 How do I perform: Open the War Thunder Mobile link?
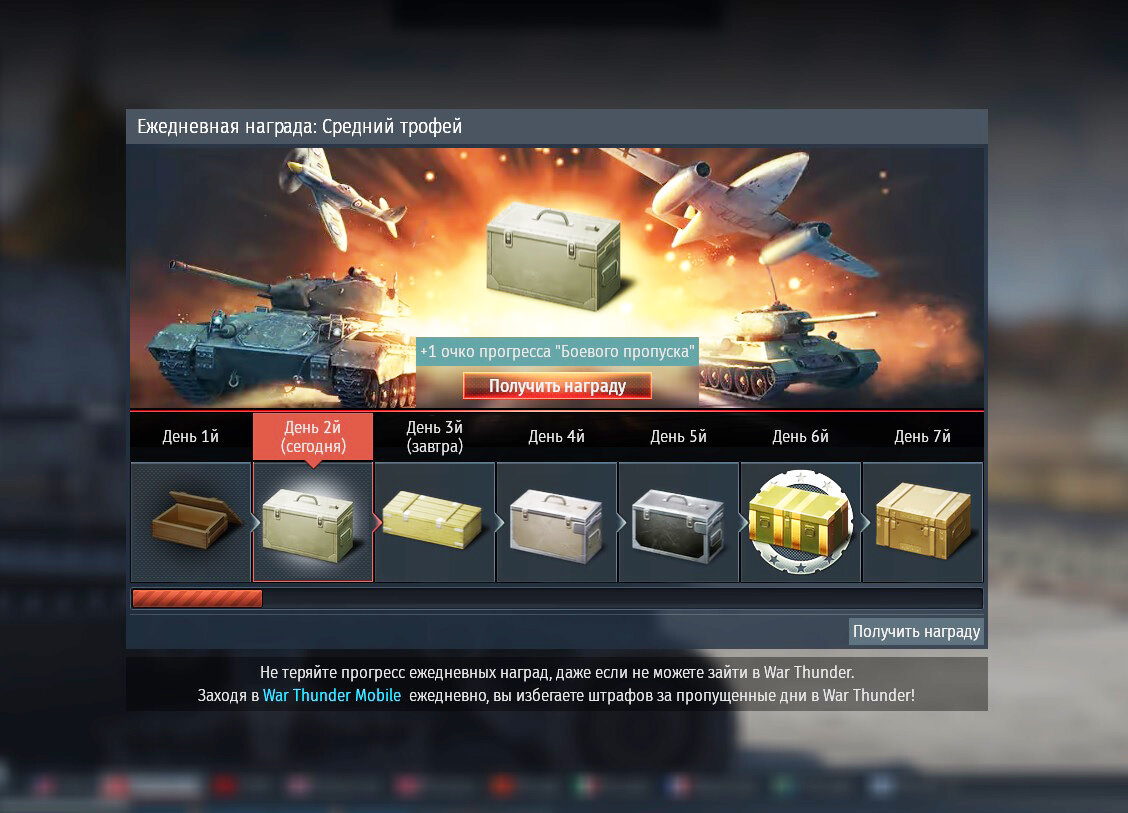pos(332,695)
